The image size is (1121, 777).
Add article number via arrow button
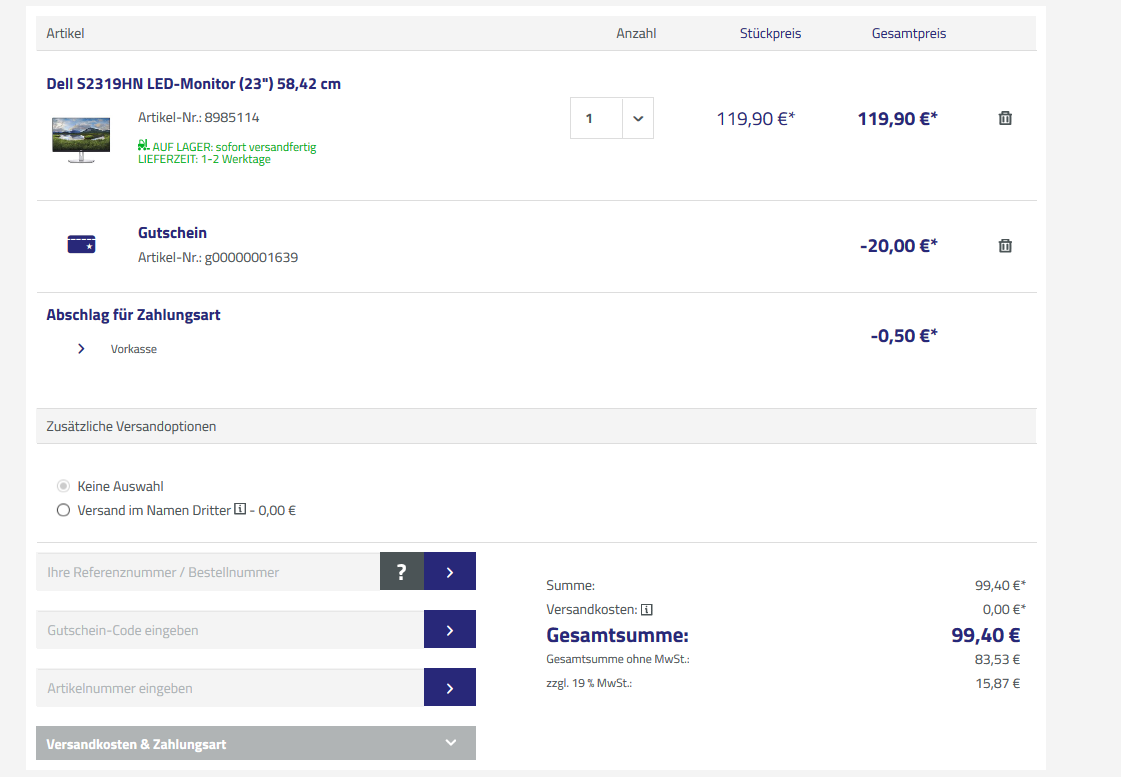pos(449,688)
